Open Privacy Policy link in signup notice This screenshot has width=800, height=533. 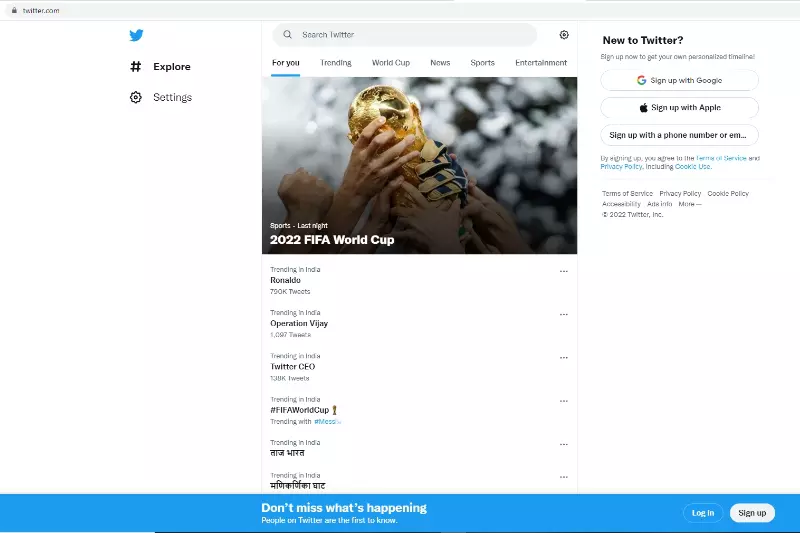coord(621,167)
